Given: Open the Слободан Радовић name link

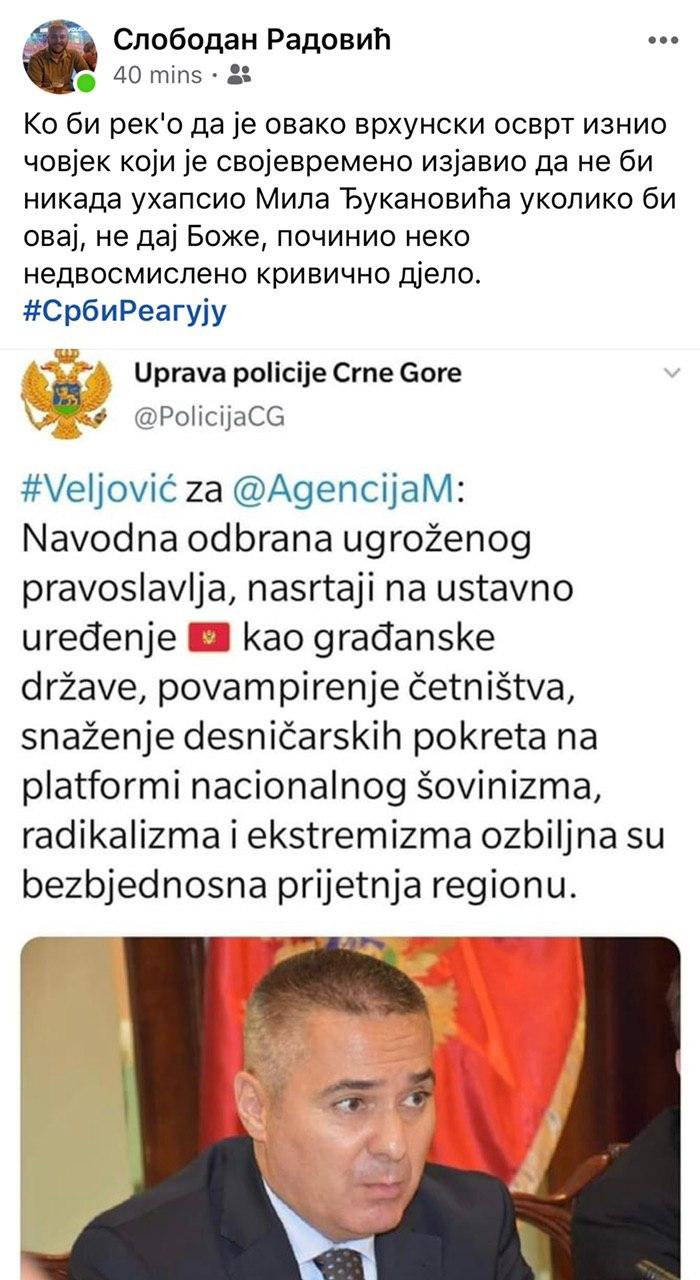Looking at the screenshot, I should click(x=252, y=40).
